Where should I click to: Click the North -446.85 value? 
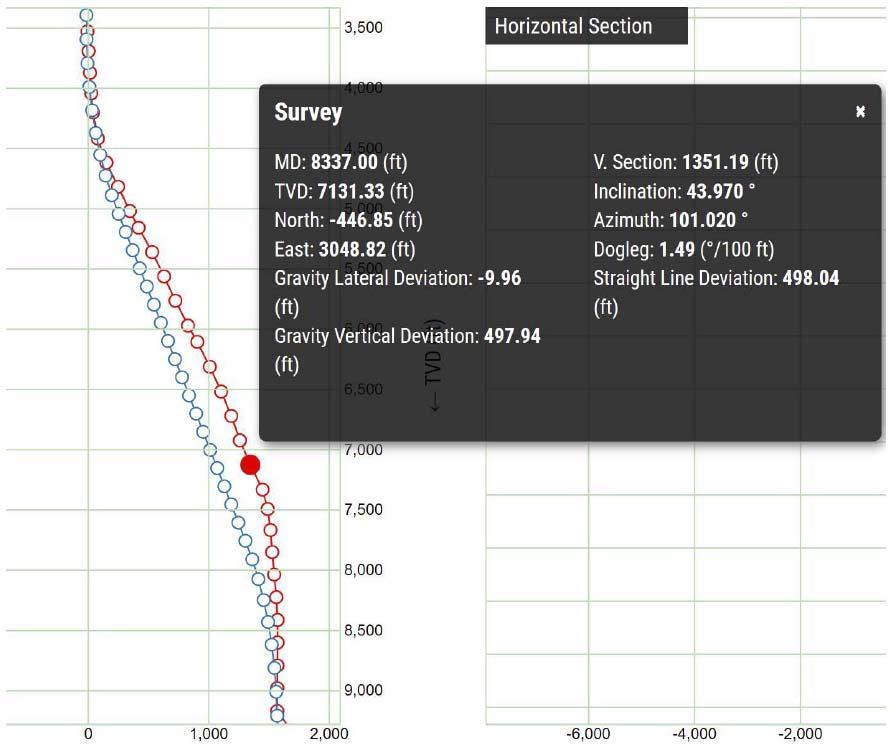pyautogui.click(x=361, y=220)
